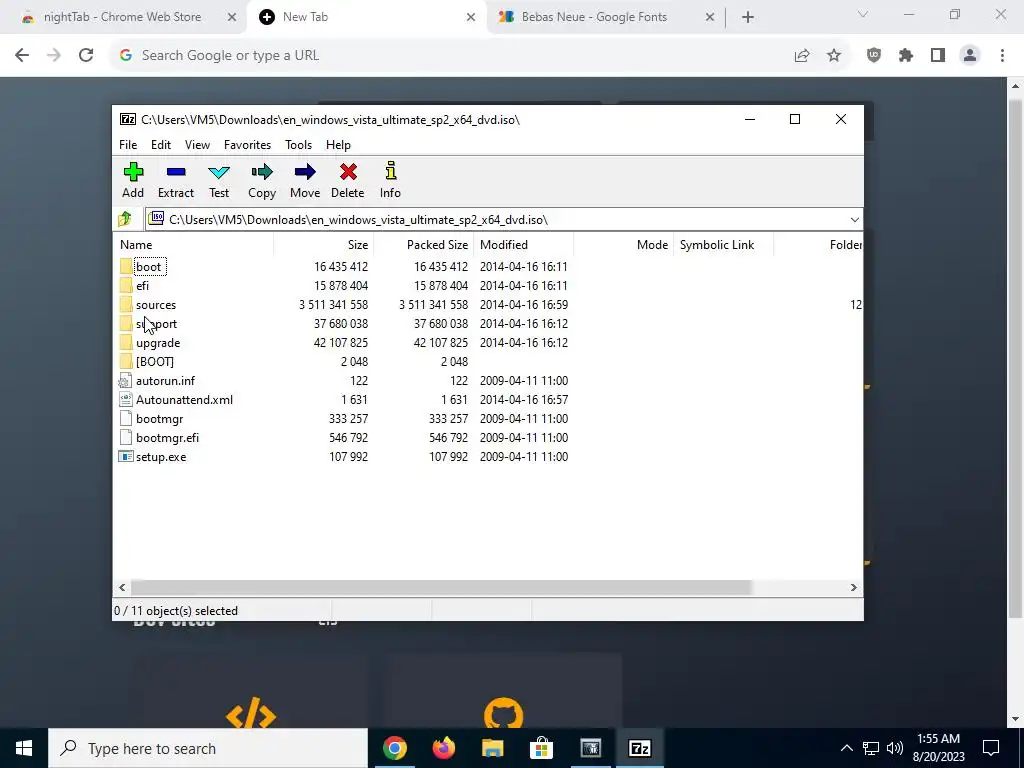Image resolution: width=1024 pixels, height=768 pixels.
Task: Select the sources folder icon
Action: click(x=126, y=304)
